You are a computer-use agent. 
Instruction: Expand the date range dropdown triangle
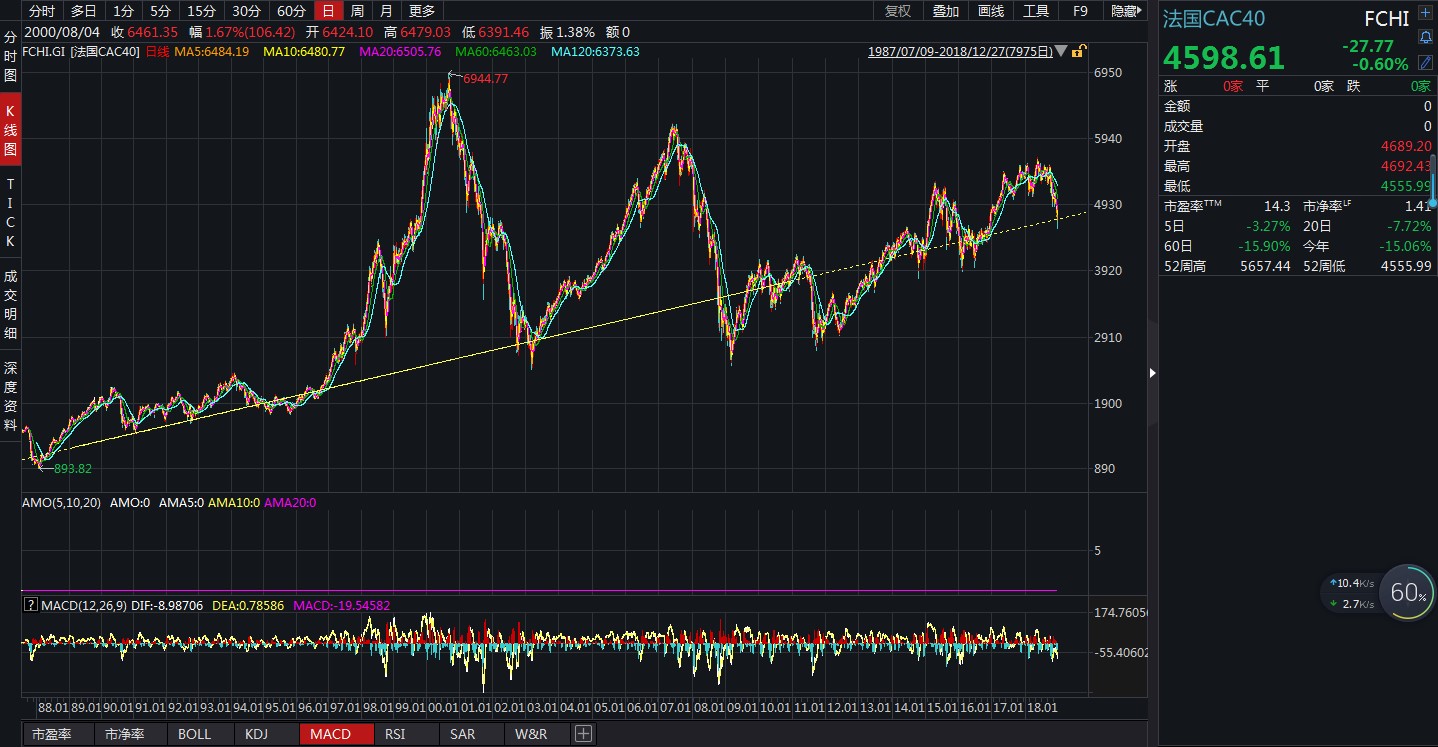(1061, 51)
